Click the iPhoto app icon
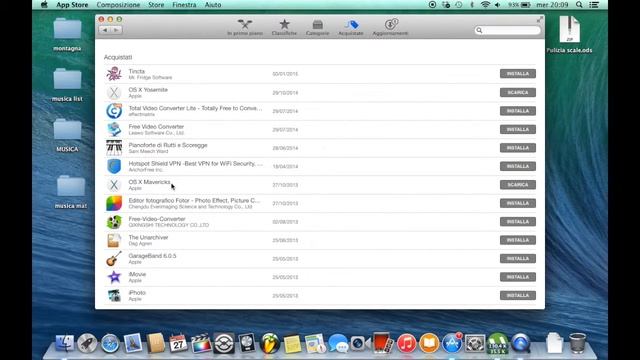 tap(114, 296)
